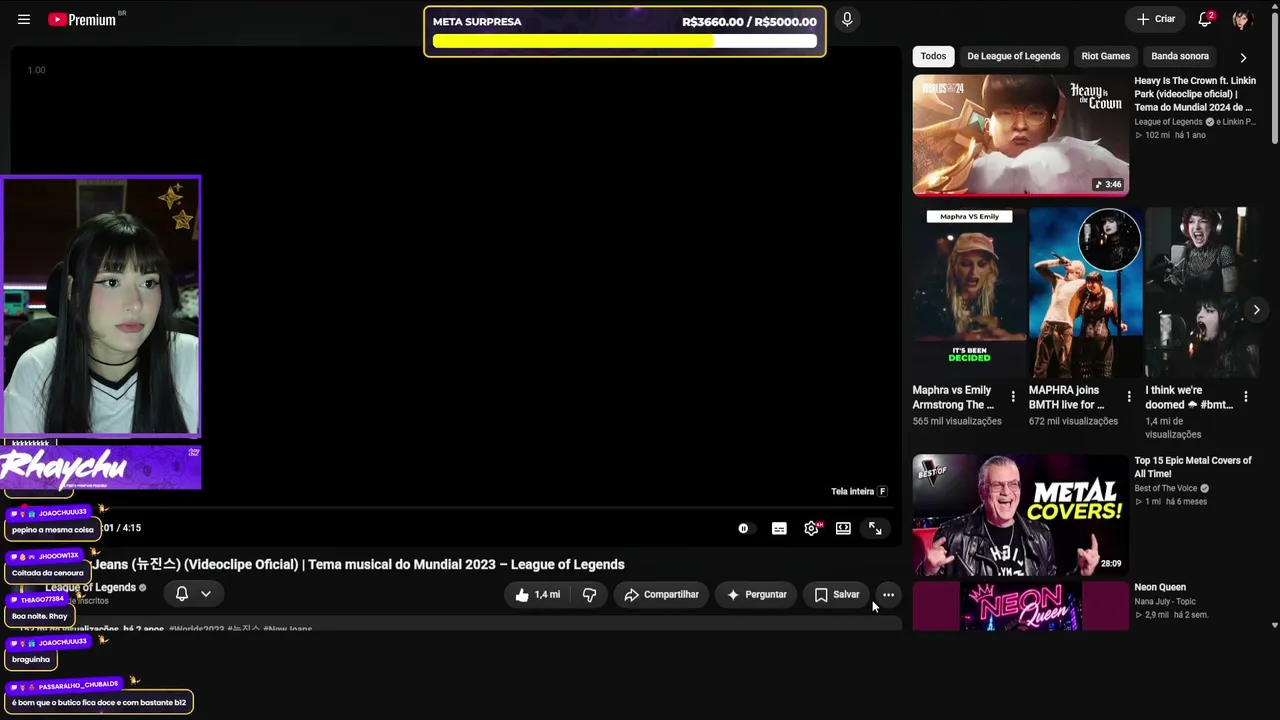The width and height of the screenshot is (1280, 720).
Task: Expand notification options chevron beside bell
Action: click(x=206, y=594)
